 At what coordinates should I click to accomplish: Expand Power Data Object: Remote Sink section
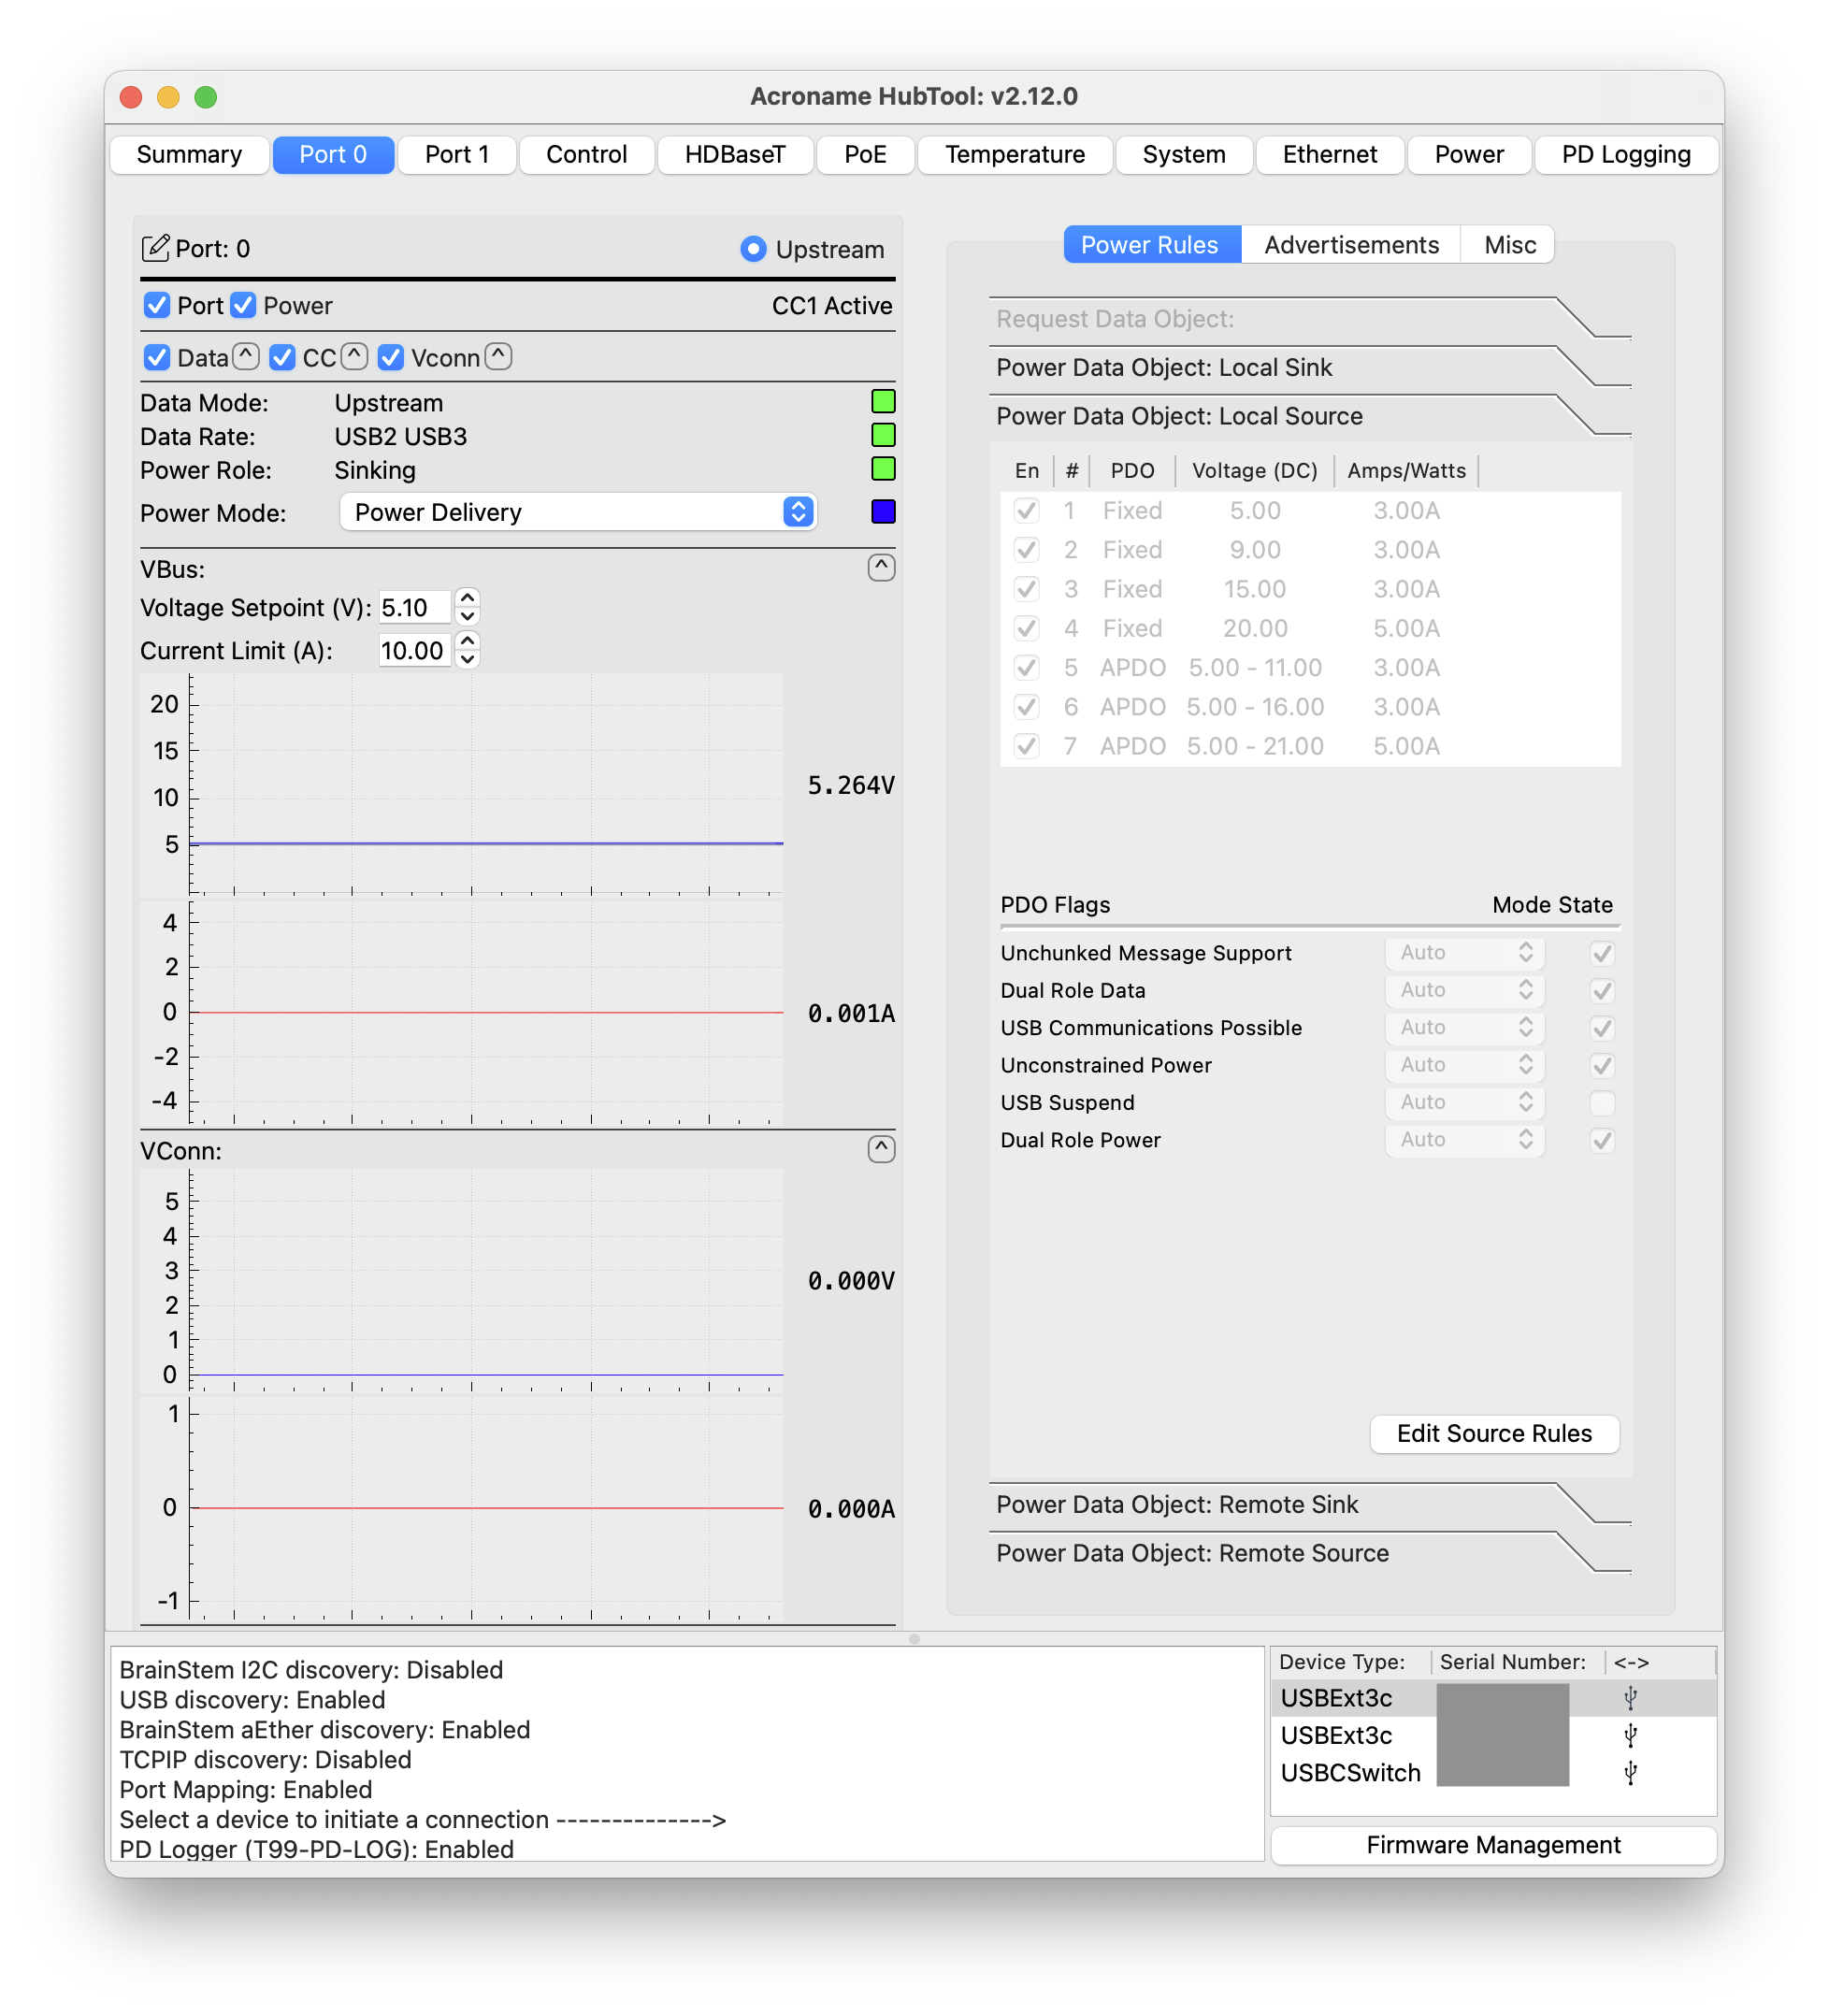[x=1177, y=1505]
